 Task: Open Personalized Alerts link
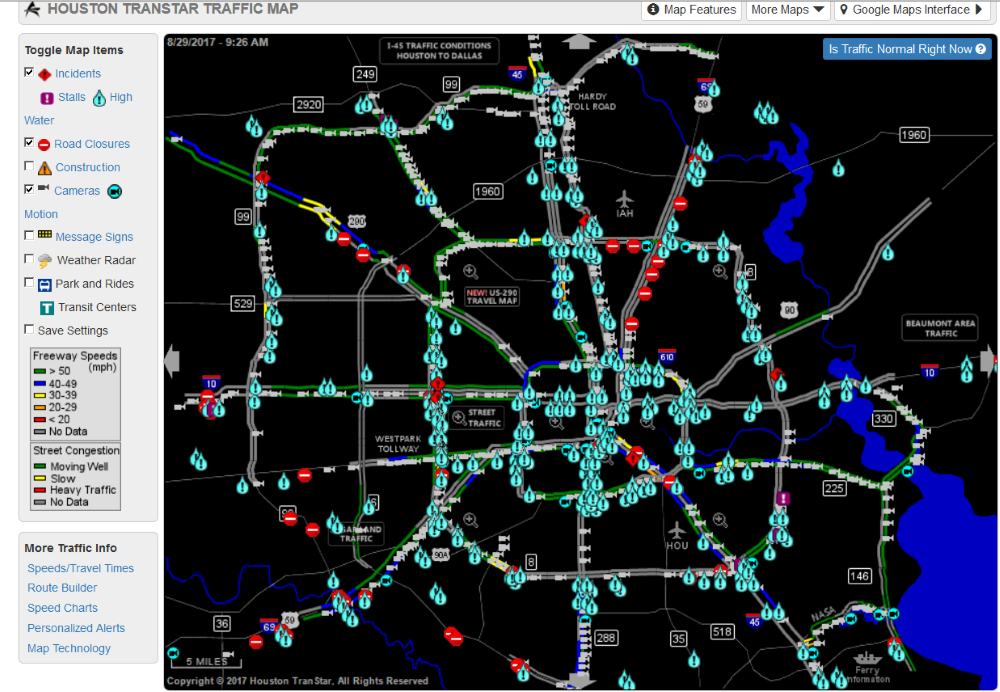pos(76,628)
